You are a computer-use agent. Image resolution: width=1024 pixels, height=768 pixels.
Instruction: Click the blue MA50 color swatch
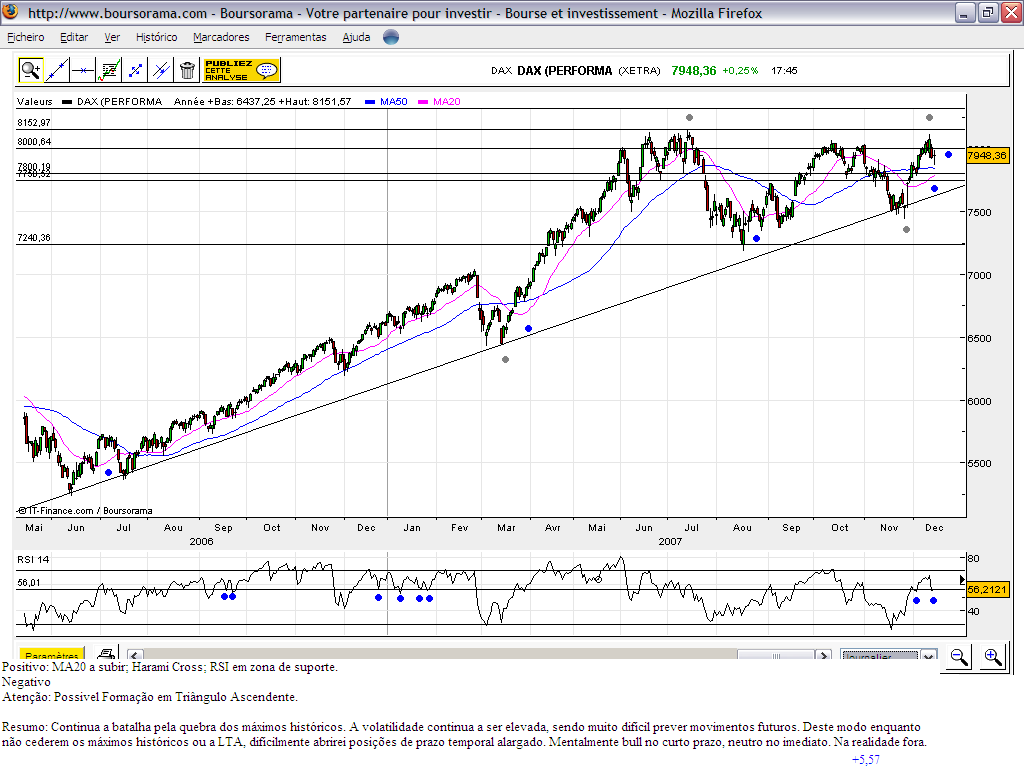click(370, 102)
